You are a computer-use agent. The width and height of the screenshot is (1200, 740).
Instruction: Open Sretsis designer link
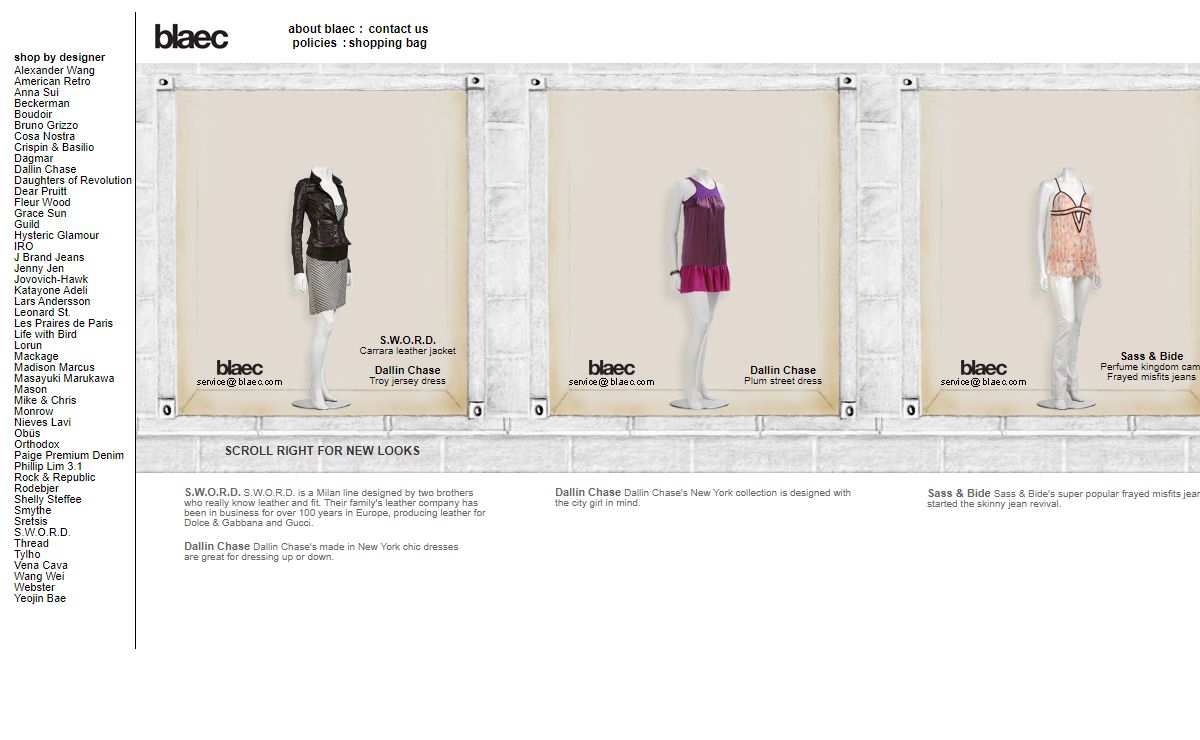[x=31, y=521]
